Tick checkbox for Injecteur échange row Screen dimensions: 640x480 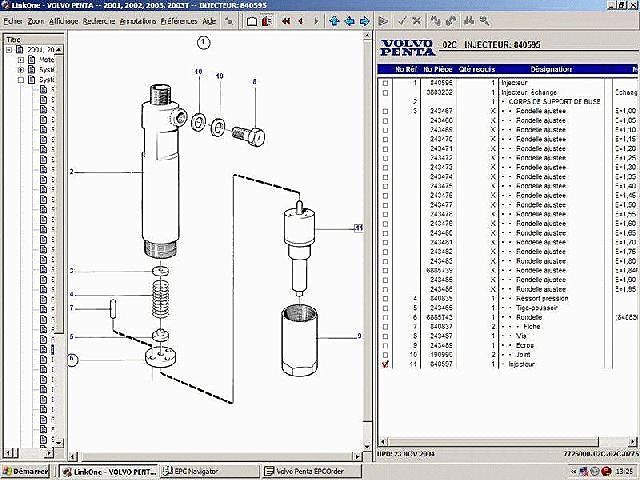pos(385,93)
